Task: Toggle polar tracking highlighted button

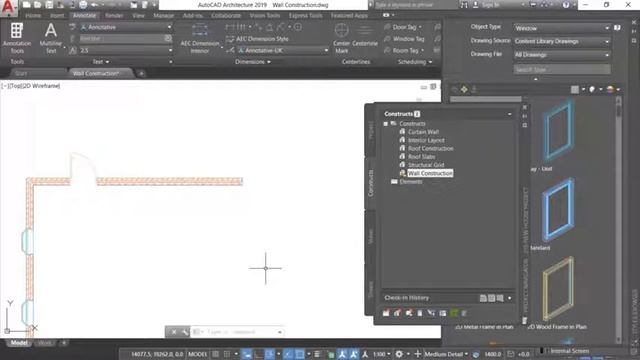Action: point(270,354)
